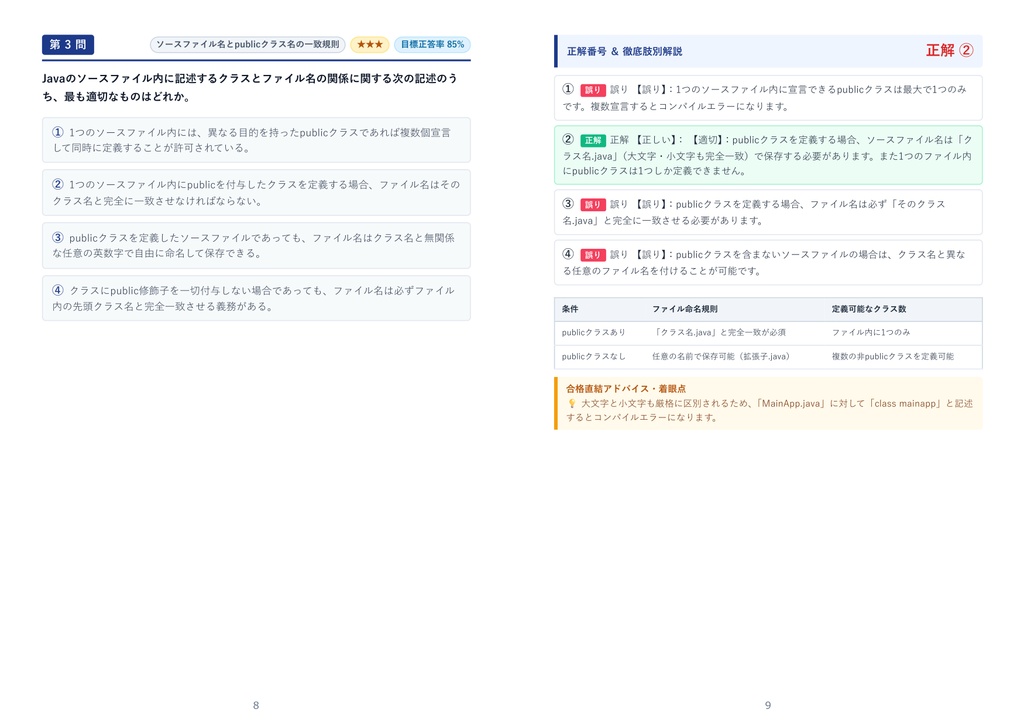Select answer option ② about matching file name
1024x727 pixels.
coord(256,193)
